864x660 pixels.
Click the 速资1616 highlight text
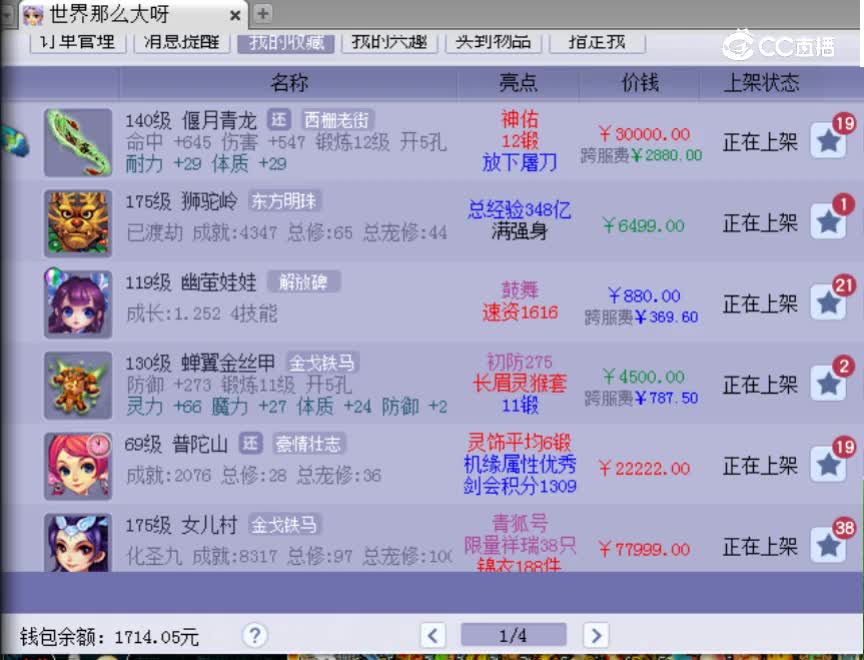point(520,312)
